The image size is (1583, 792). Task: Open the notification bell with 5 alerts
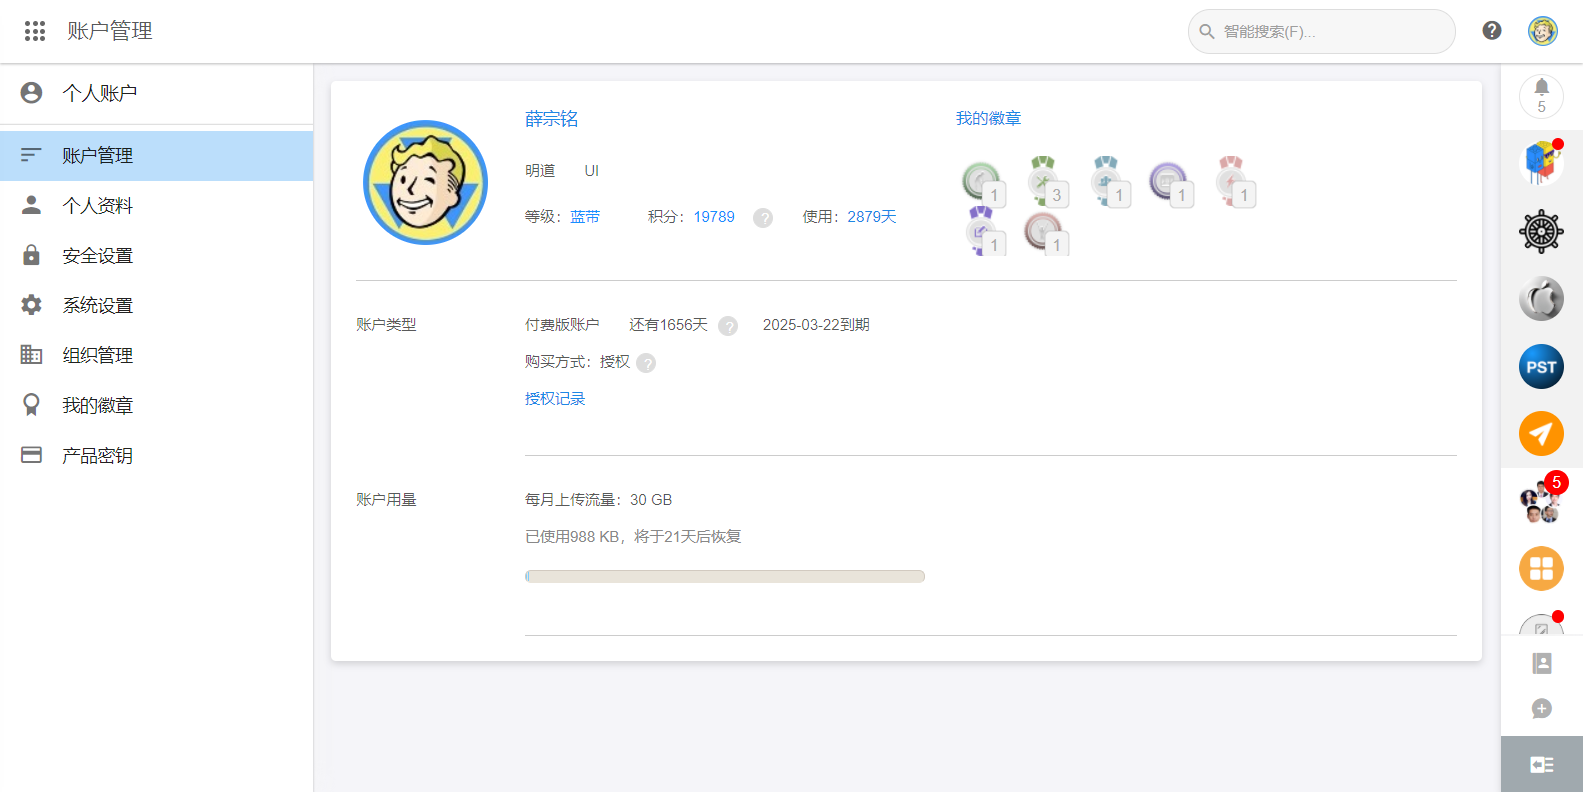pyautogui.click(x=1541, y=96)
